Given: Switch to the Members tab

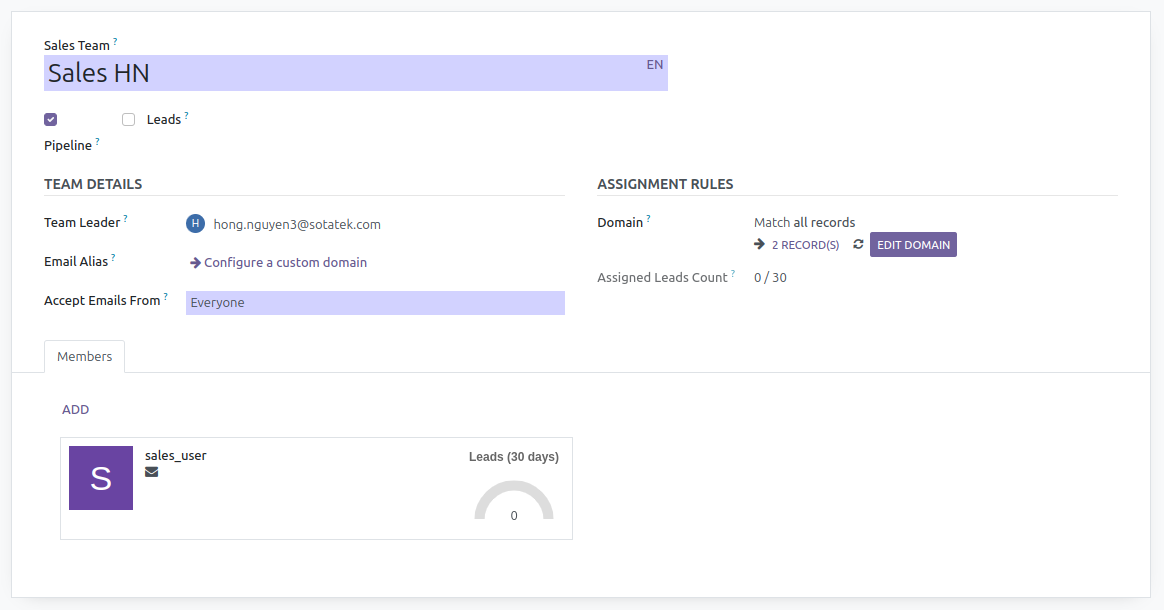Looking at the screenshot, I should tap(84, 356).
